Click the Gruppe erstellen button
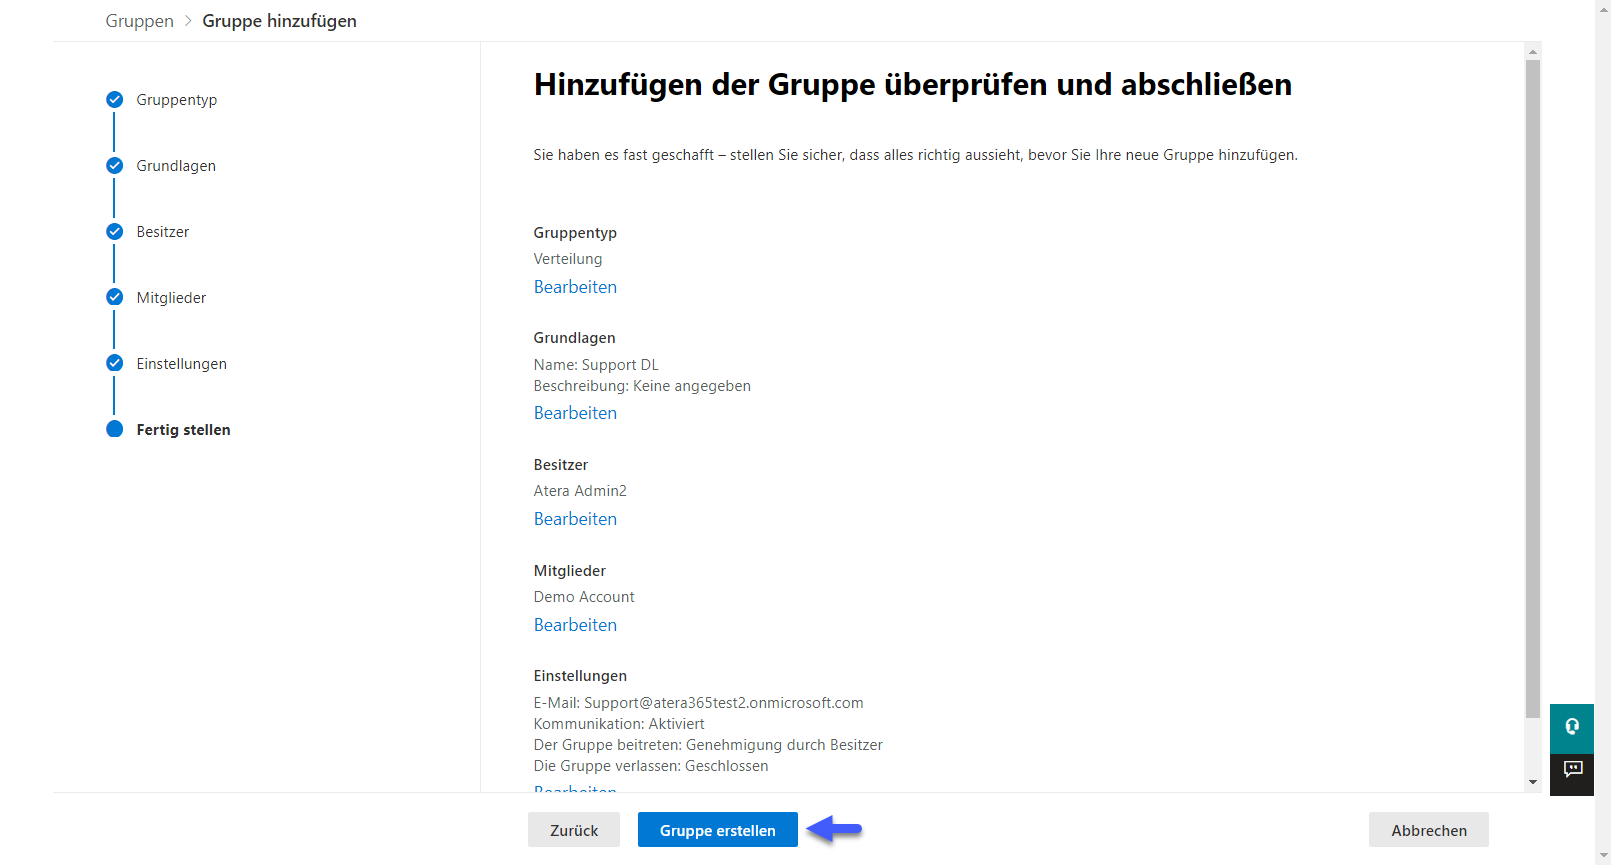Image resolution: width=1611 pixels, height=866 pixels. point(718,830)
